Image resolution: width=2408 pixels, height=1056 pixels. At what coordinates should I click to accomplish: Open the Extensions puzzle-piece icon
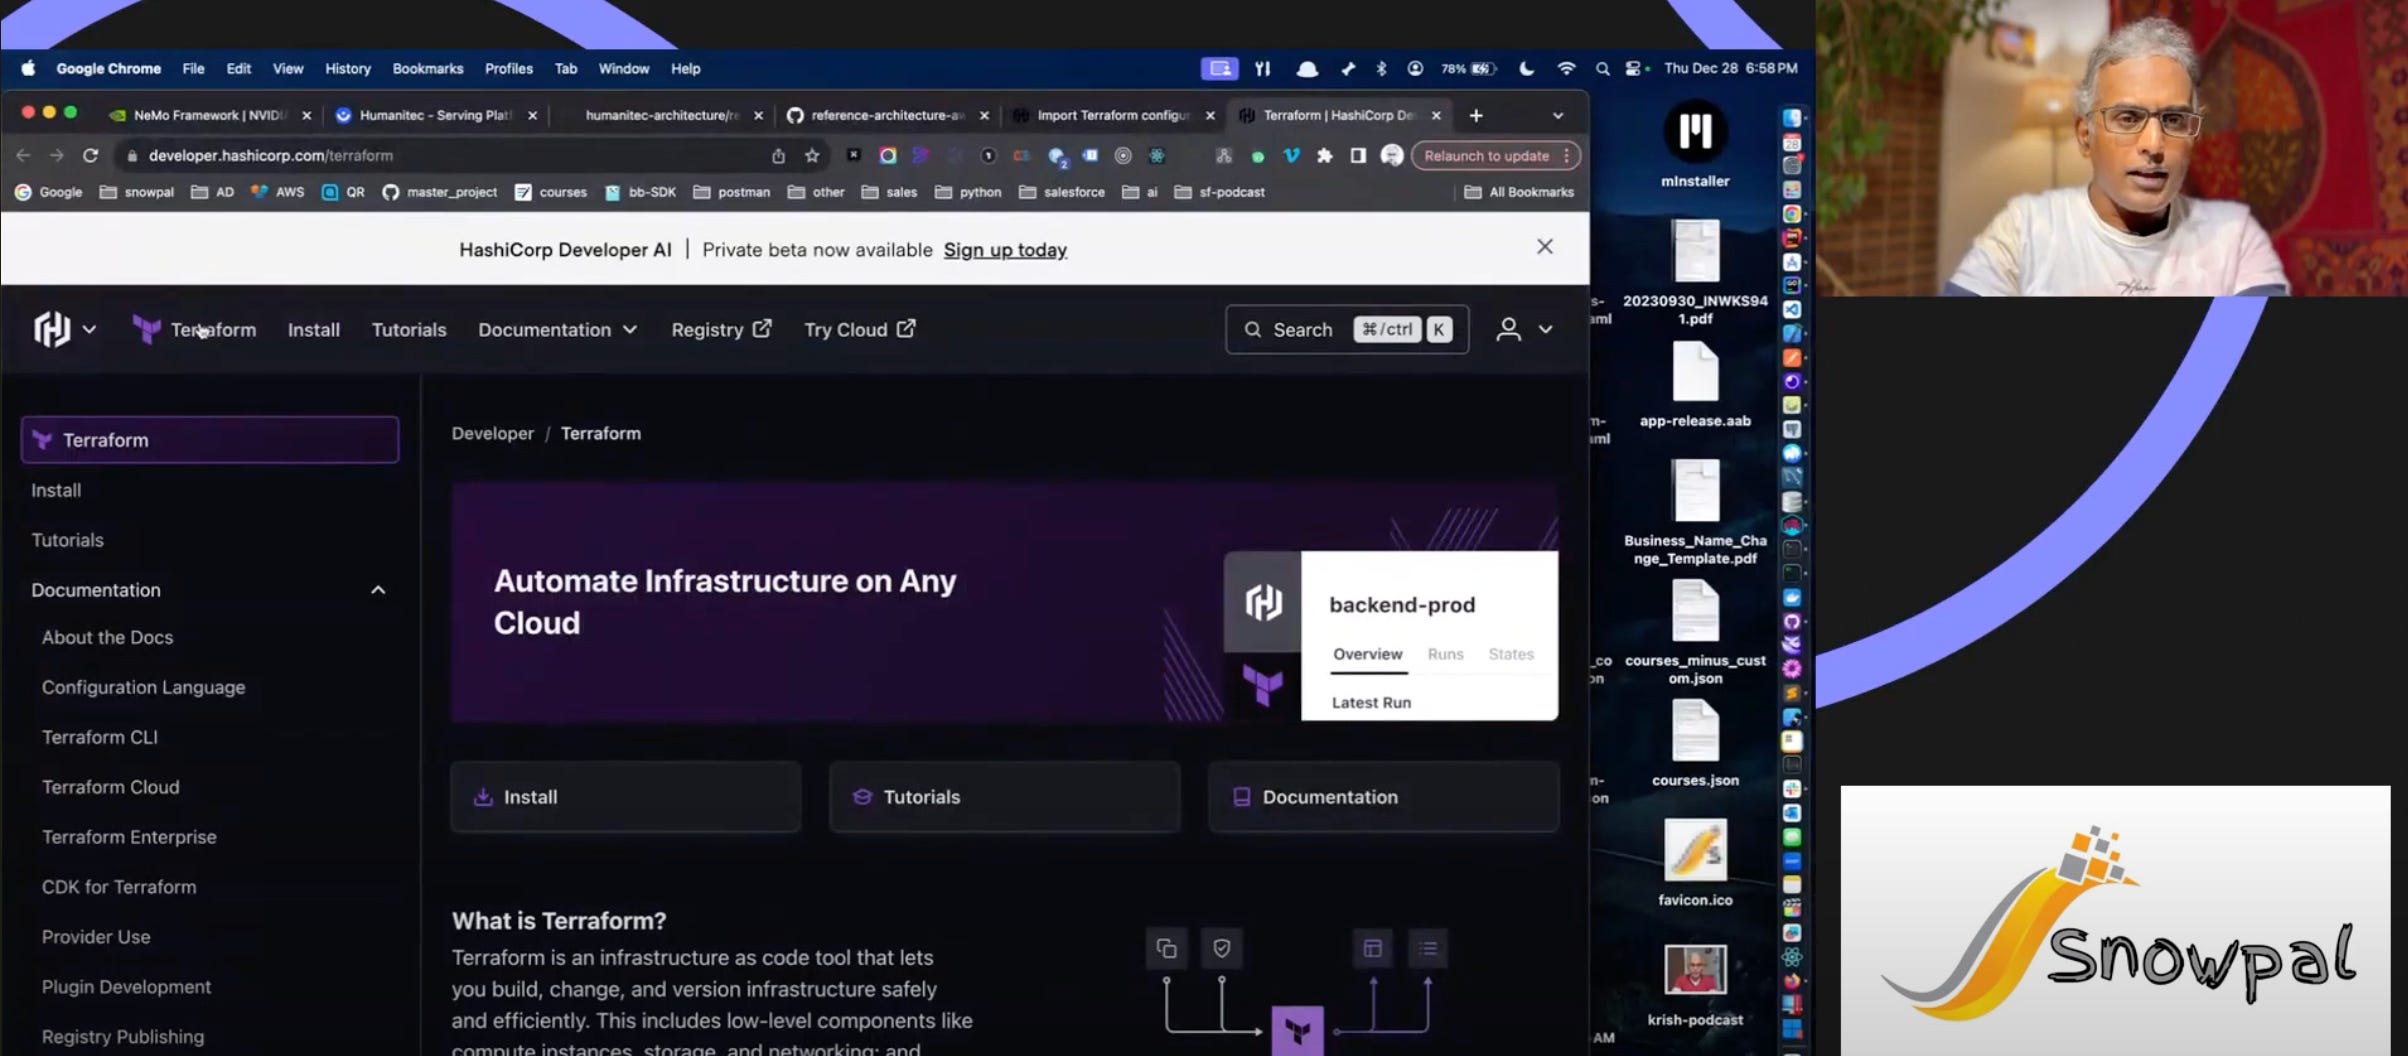point(1325,155)
